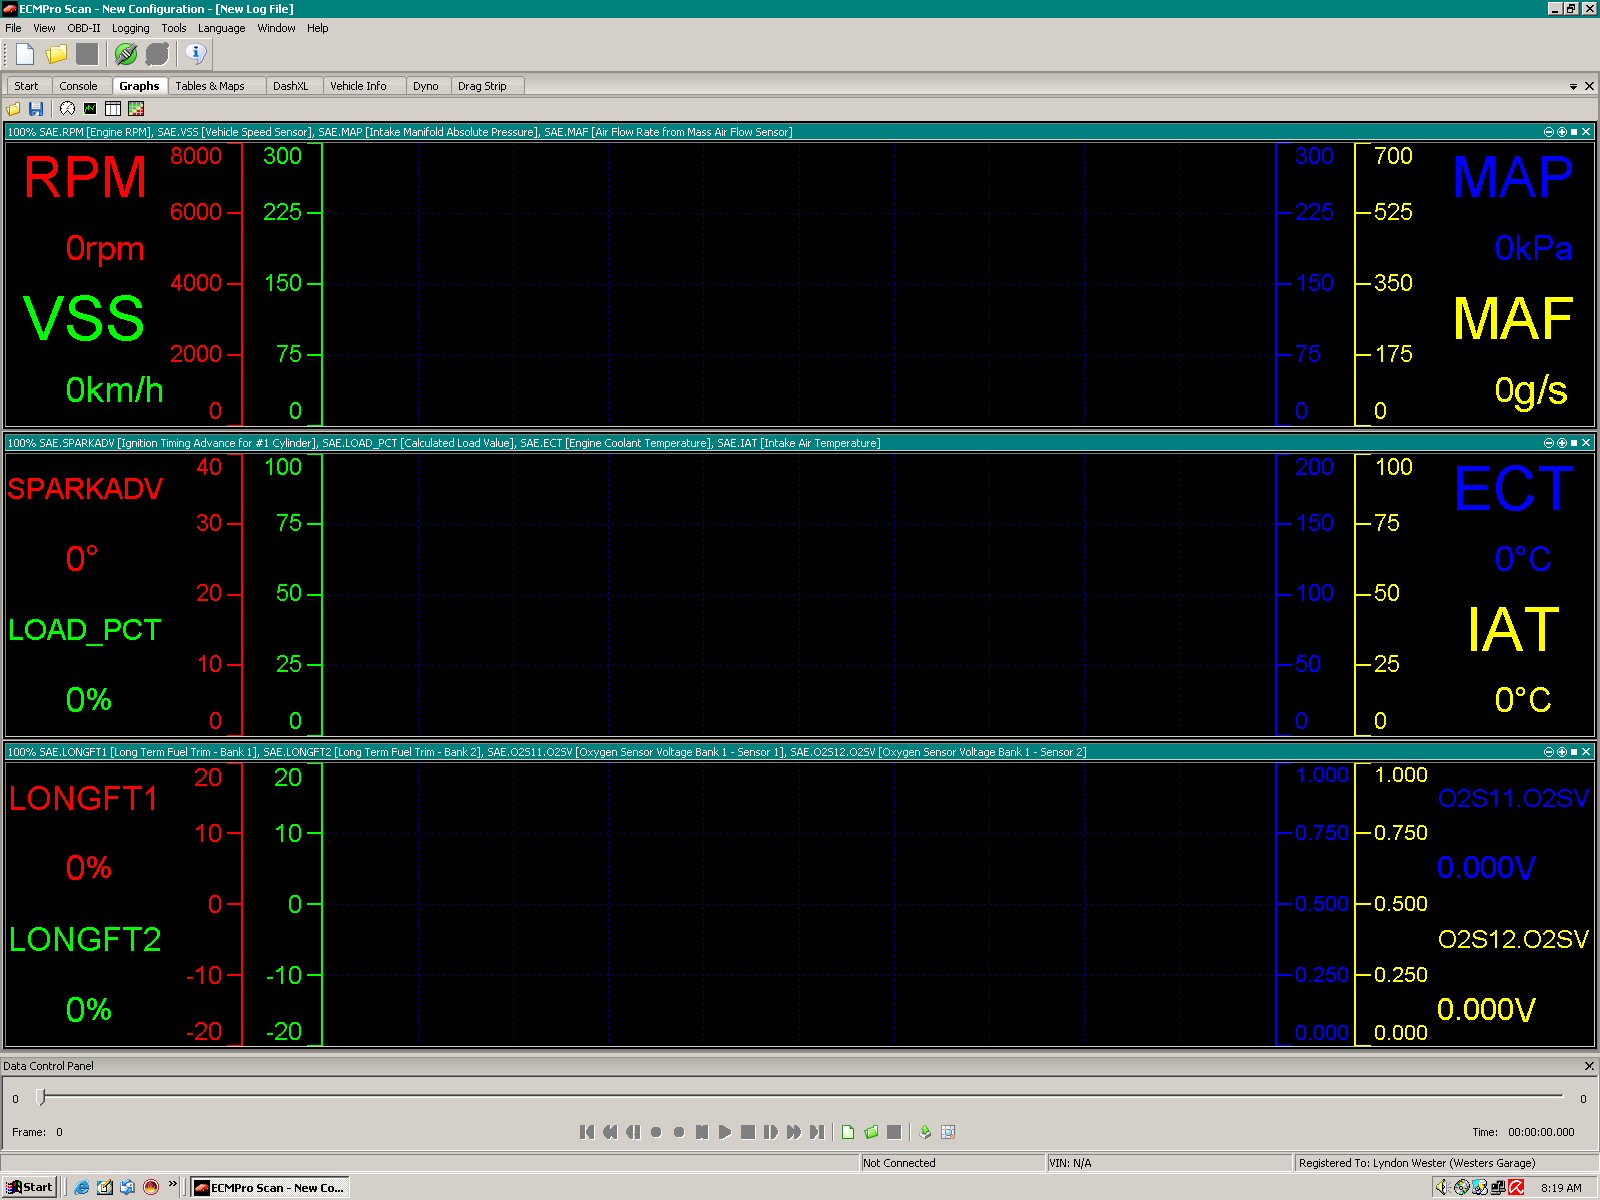Click the volume speaker tray icon
The image size is (1600, 1200).
pos(1442,1187)
